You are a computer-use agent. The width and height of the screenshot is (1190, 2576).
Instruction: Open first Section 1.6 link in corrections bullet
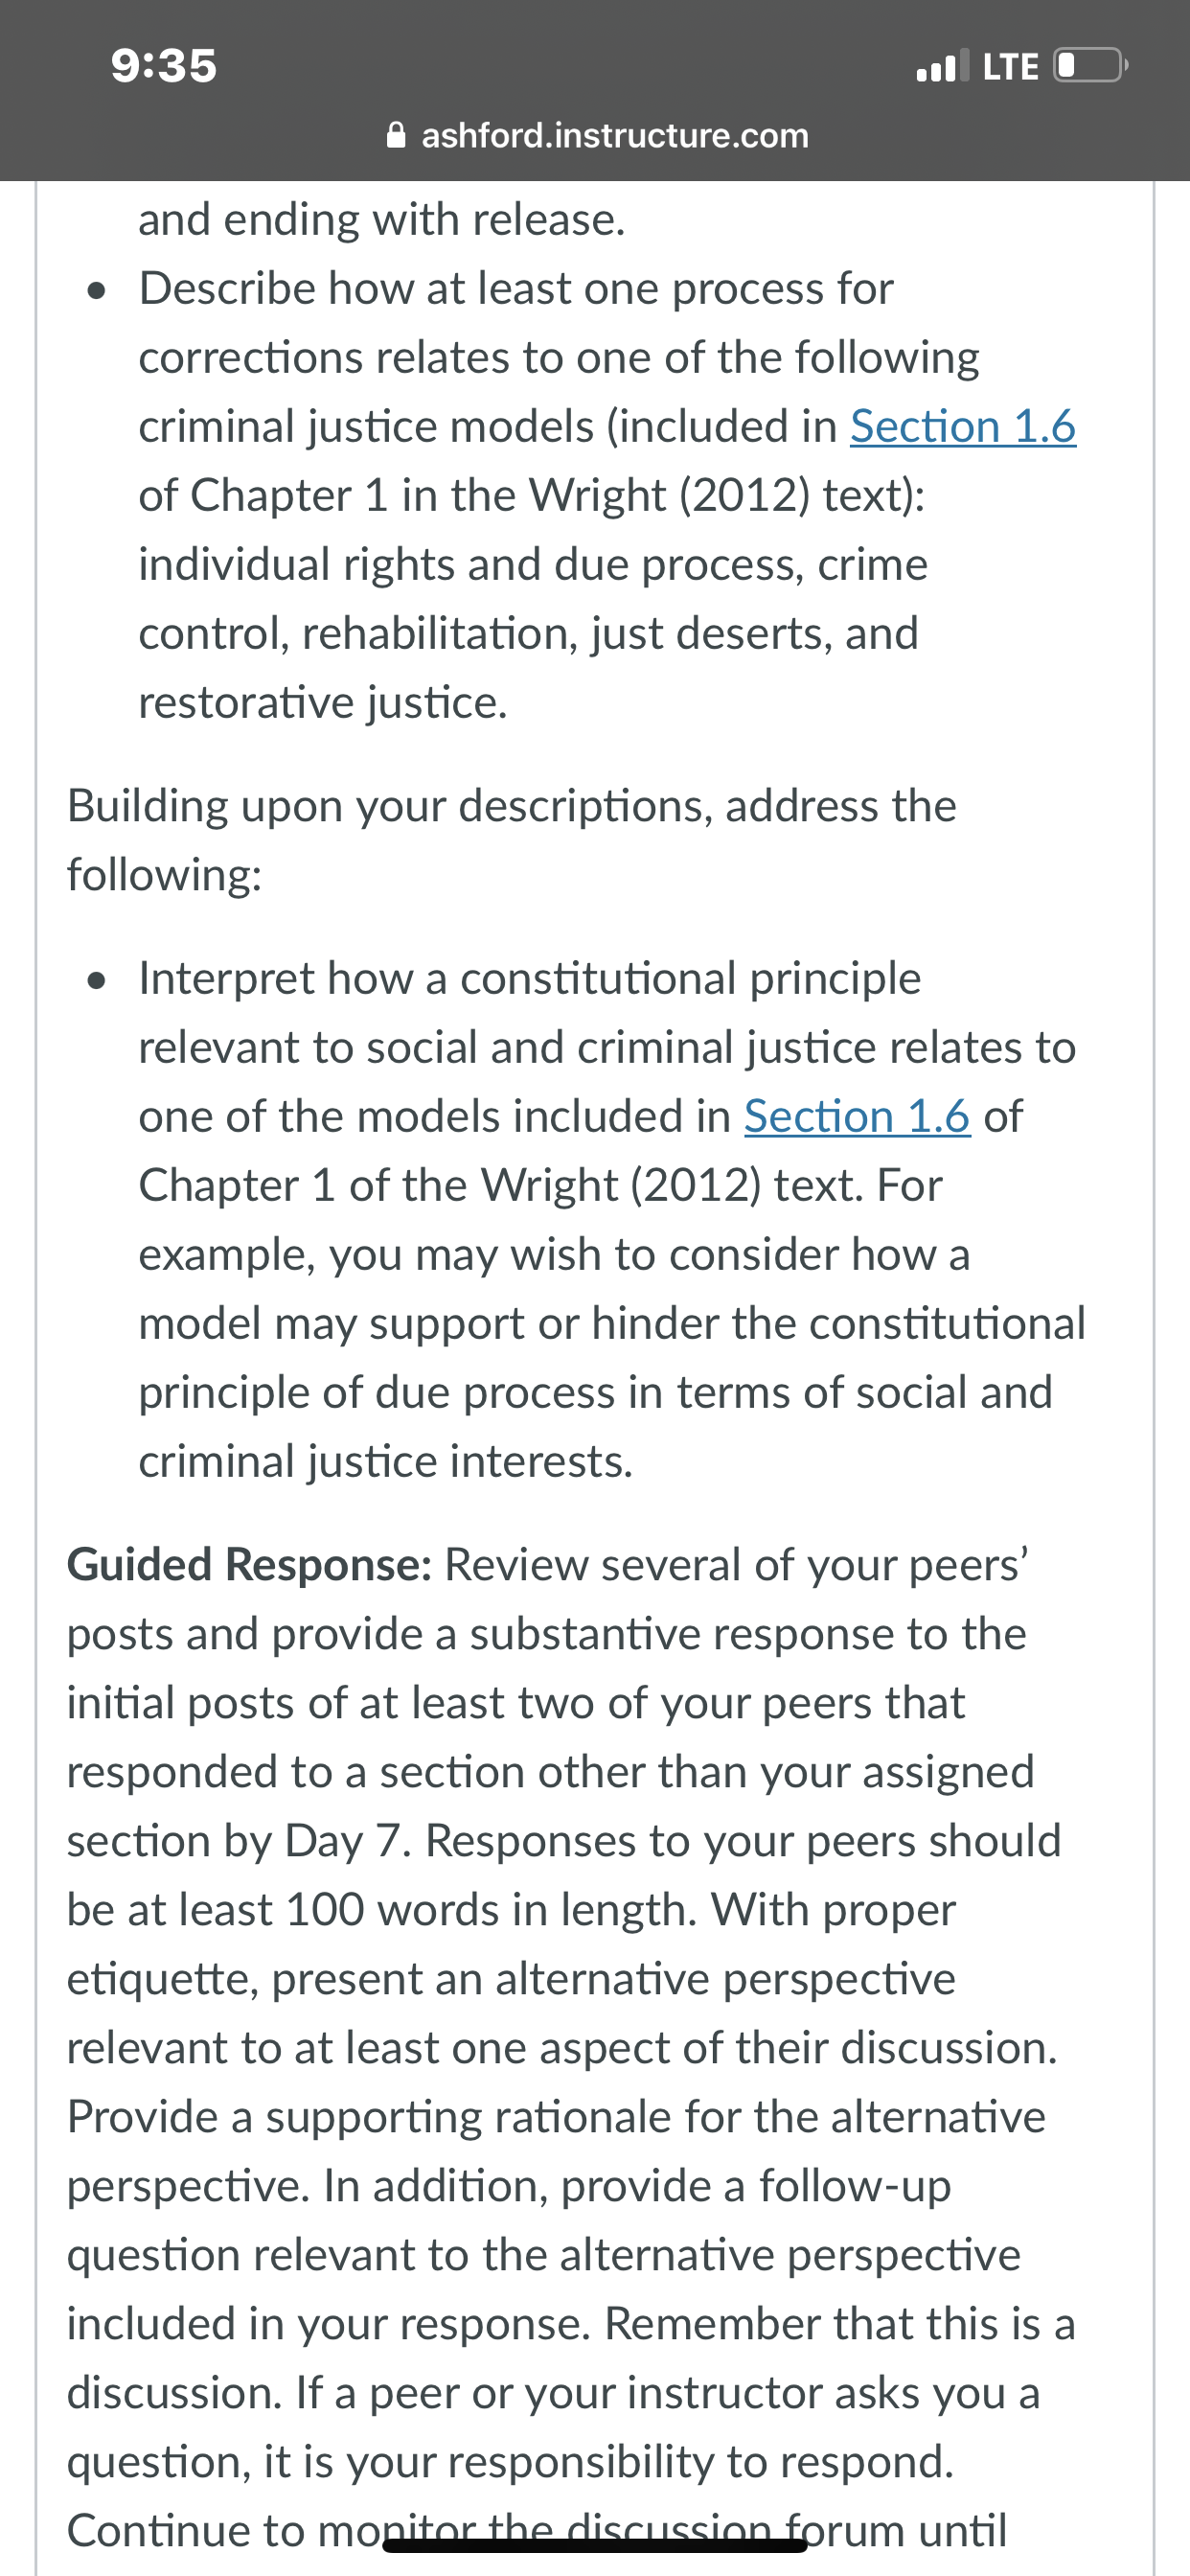(963, 427)
